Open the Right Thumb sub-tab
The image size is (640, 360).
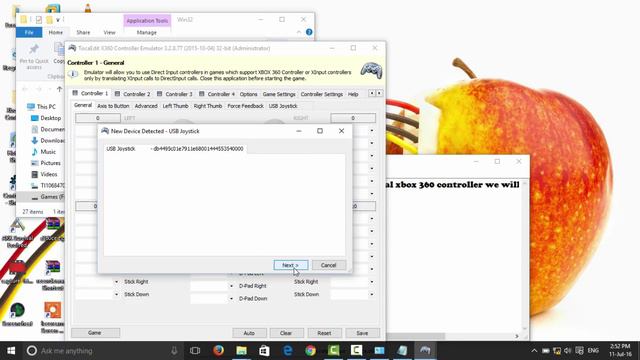point(208,106)
